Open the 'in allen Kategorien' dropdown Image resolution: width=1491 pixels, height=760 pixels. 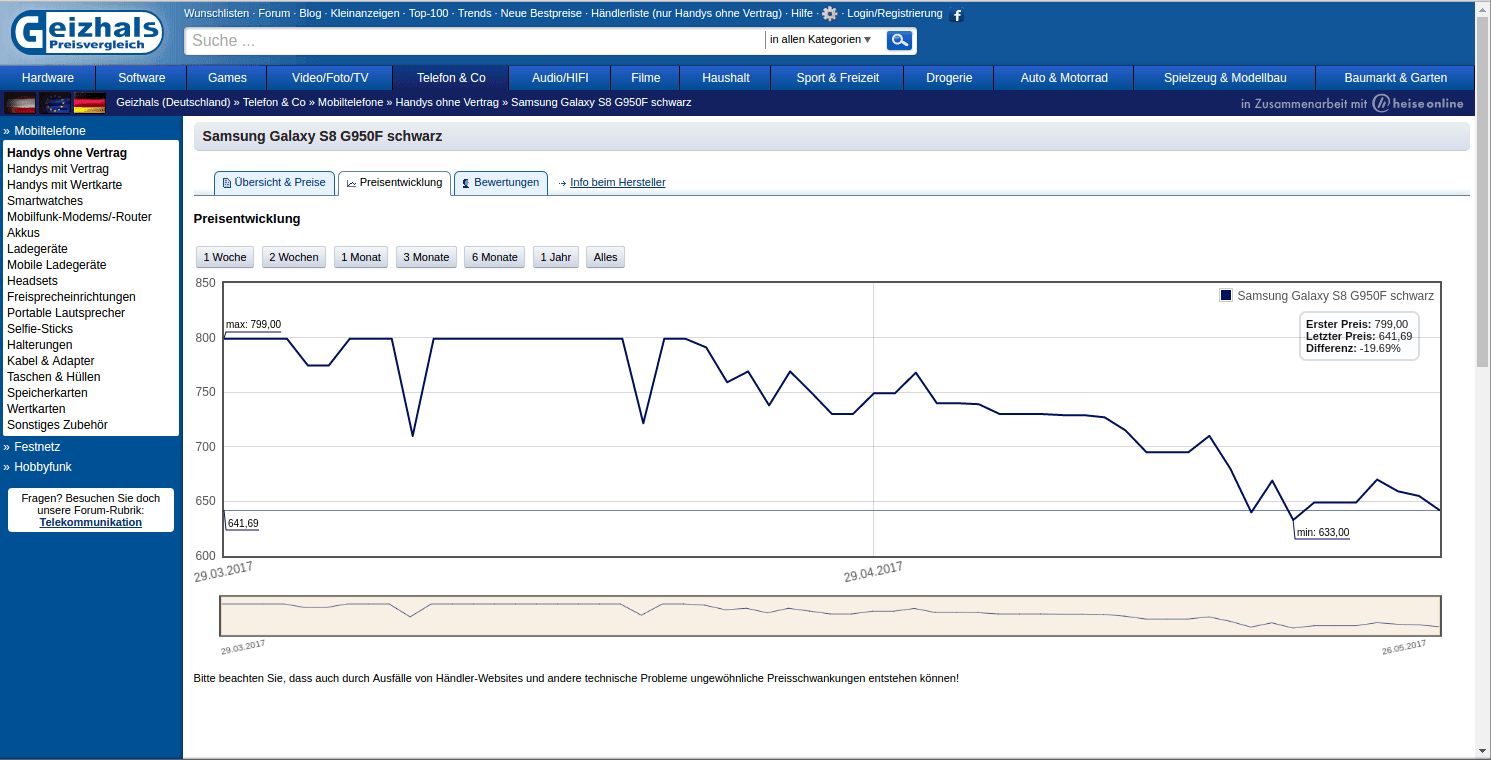coord(822,40)
